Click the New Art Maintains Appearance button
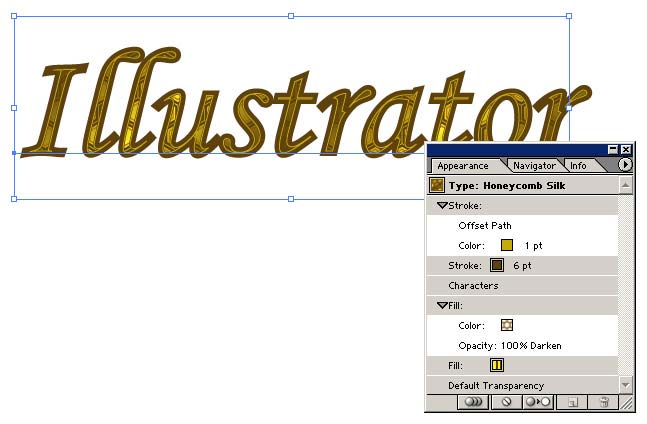The height and width of the screenshot is (424, 647). click(x=473, y=402)
